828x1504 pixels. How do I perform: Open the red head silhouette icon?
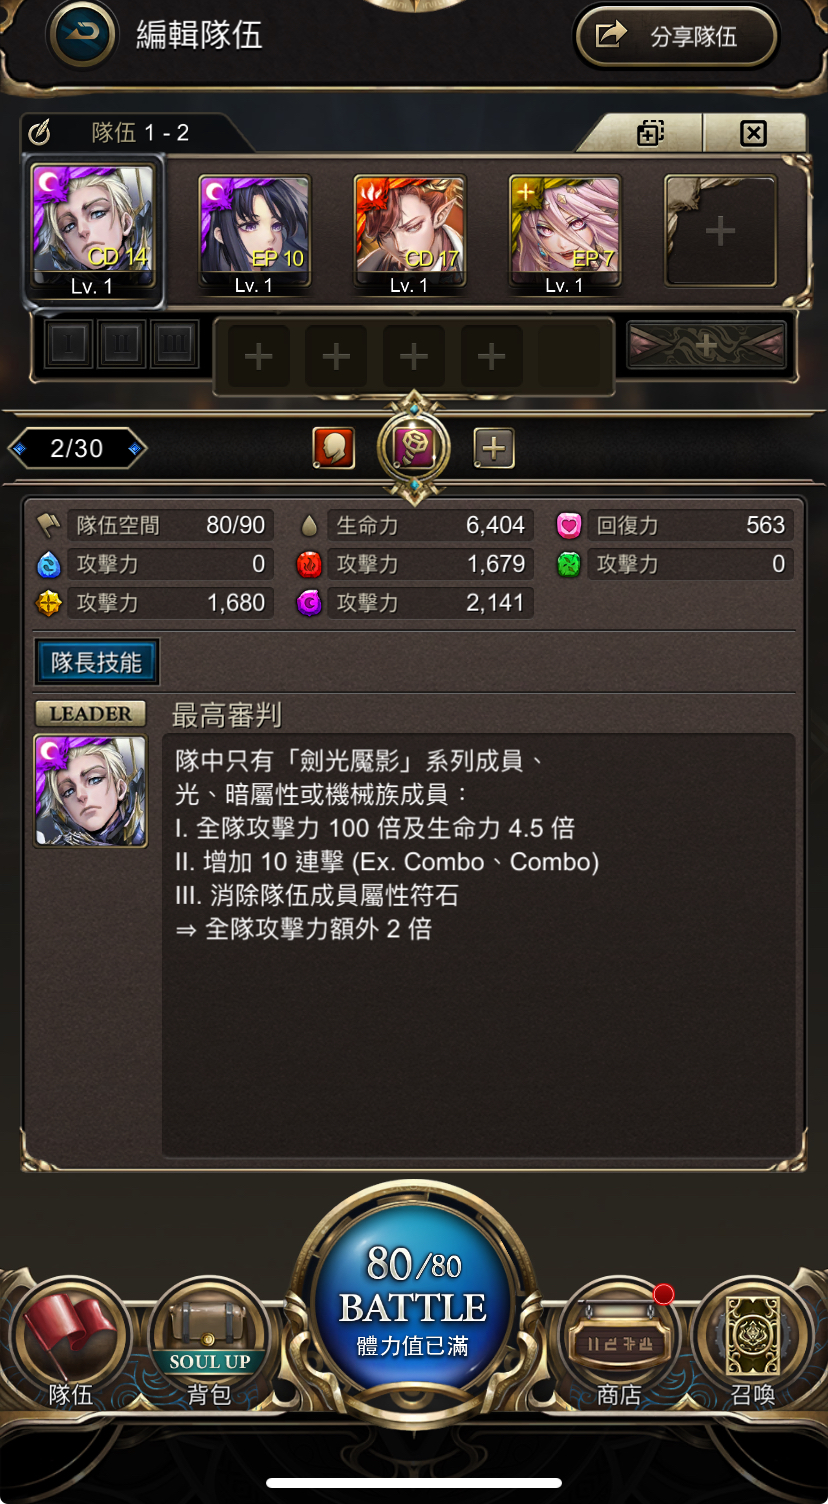click(334, 449)
